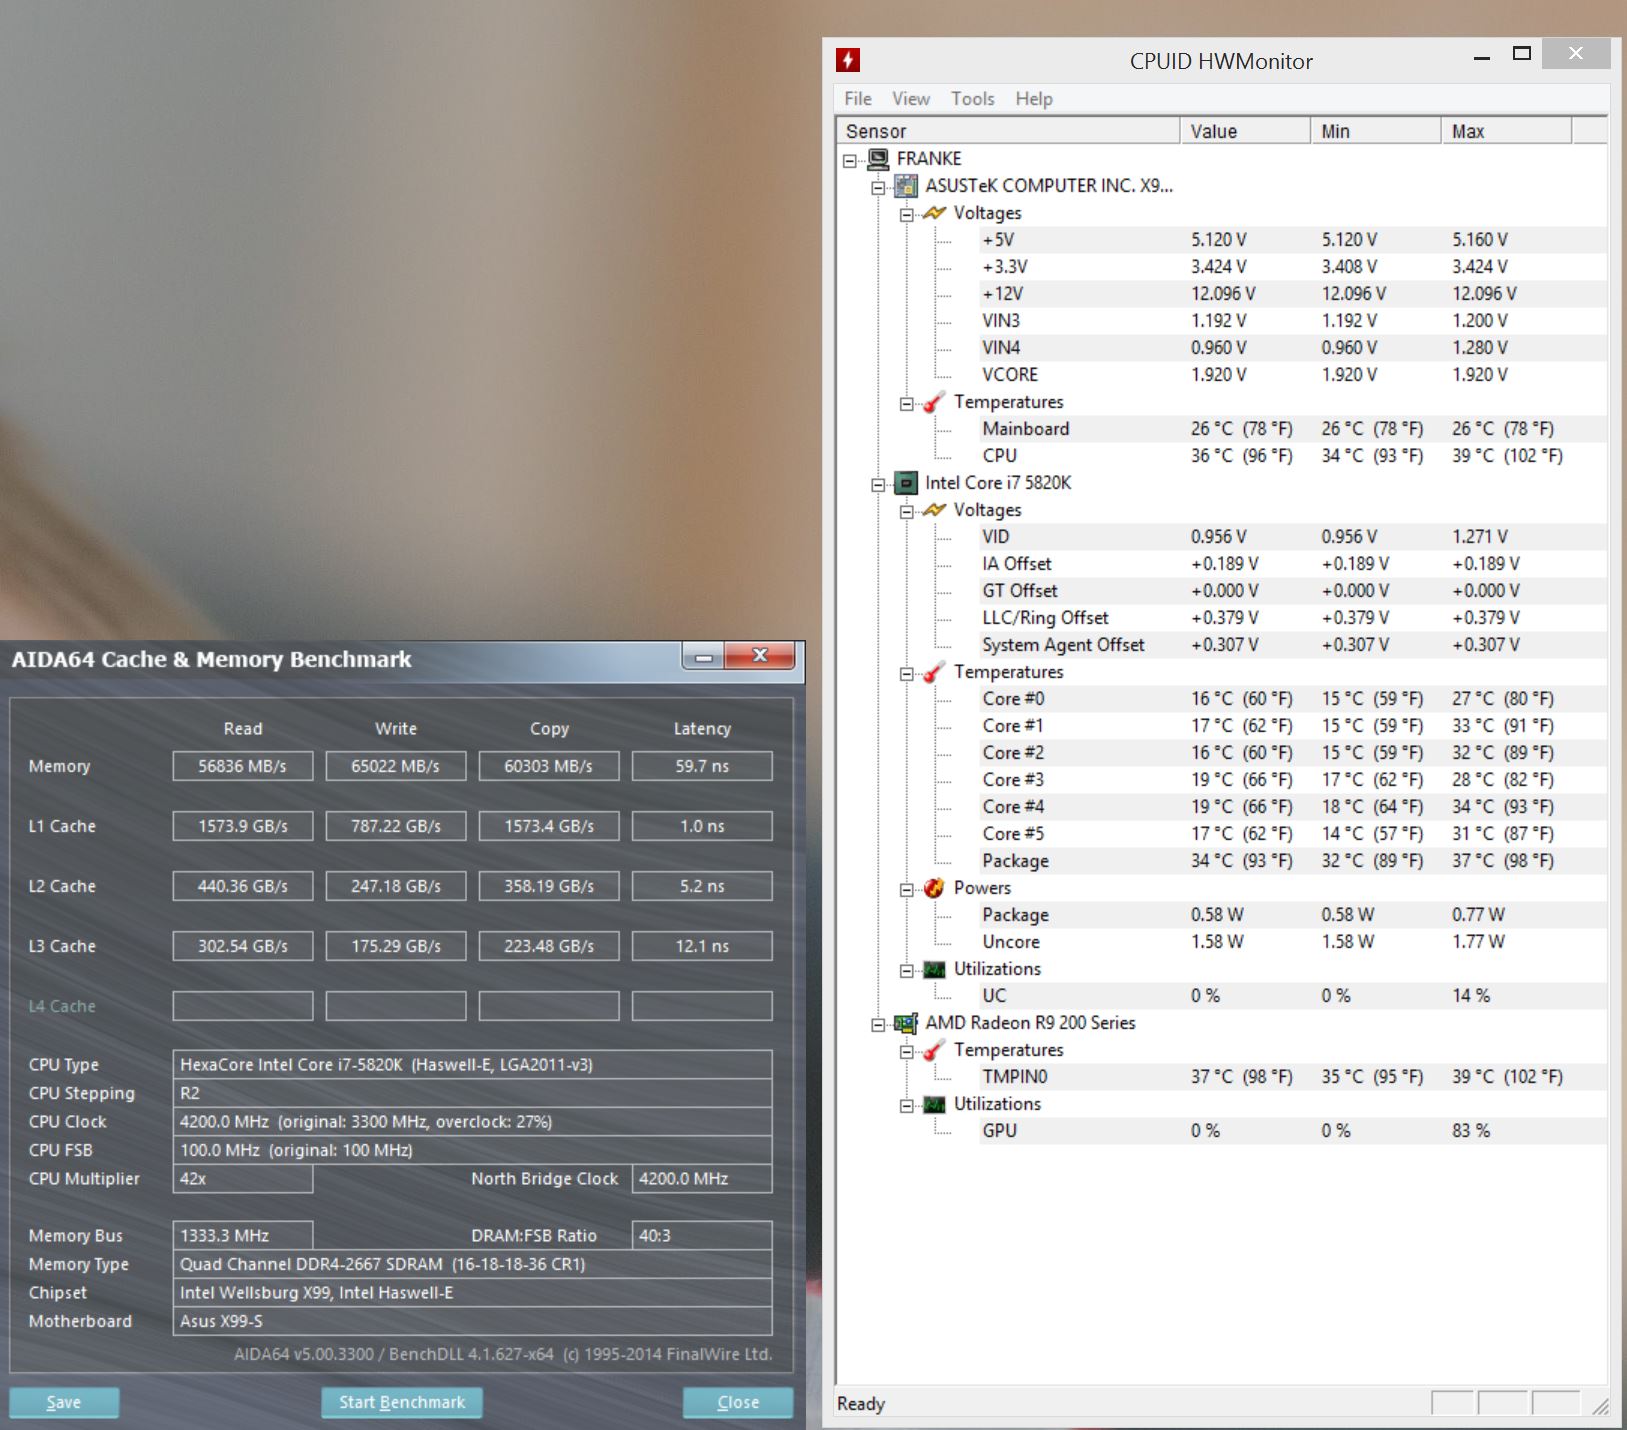1627x1430 pixels.
Task: Open the Tools menu in HWMonitor
Action: pyautogui.click(x=973, y=99)
